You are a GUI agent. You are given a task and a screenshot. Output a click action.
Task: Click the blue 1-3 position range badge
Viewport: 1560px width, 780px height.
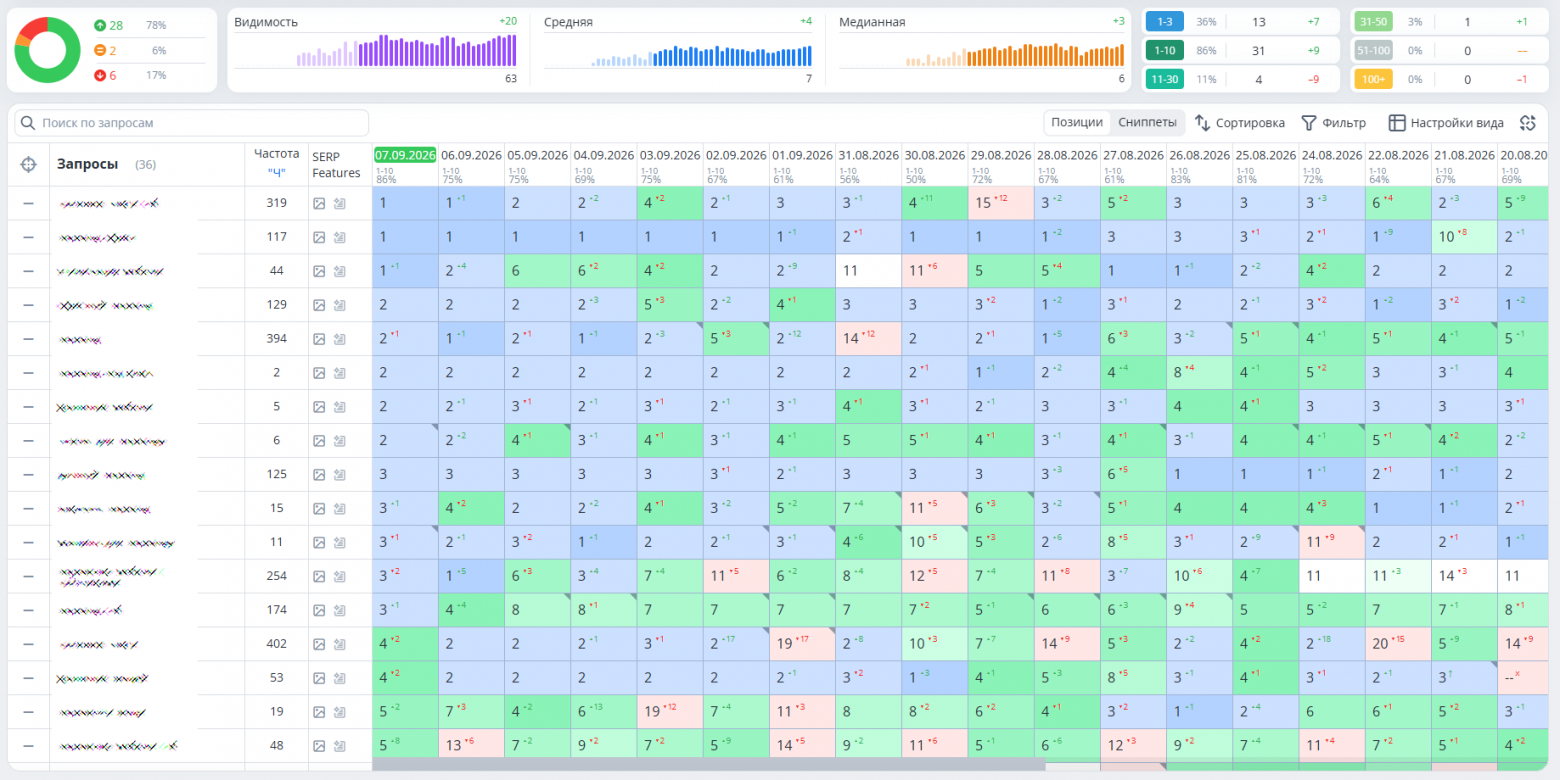1166,22
